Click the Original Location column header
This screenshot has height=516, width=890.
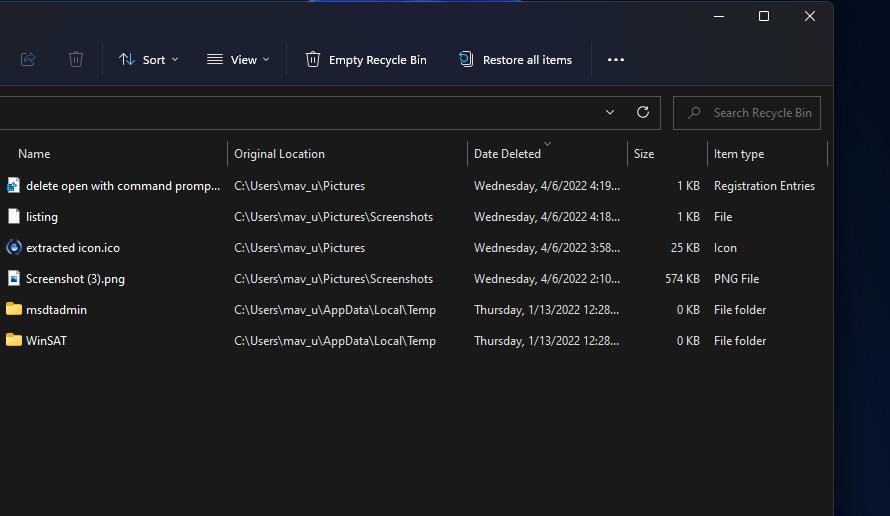pos(279,154)
